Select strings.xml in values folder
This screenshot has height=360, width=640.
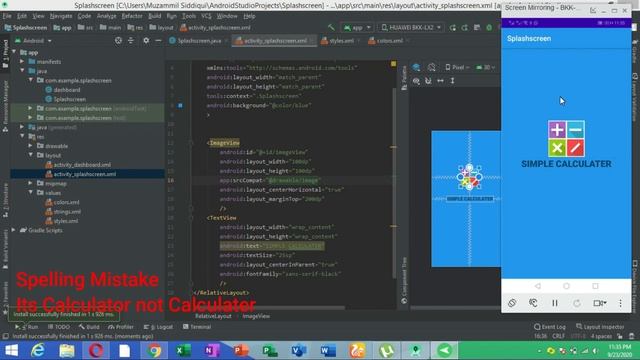click(63, 212)
